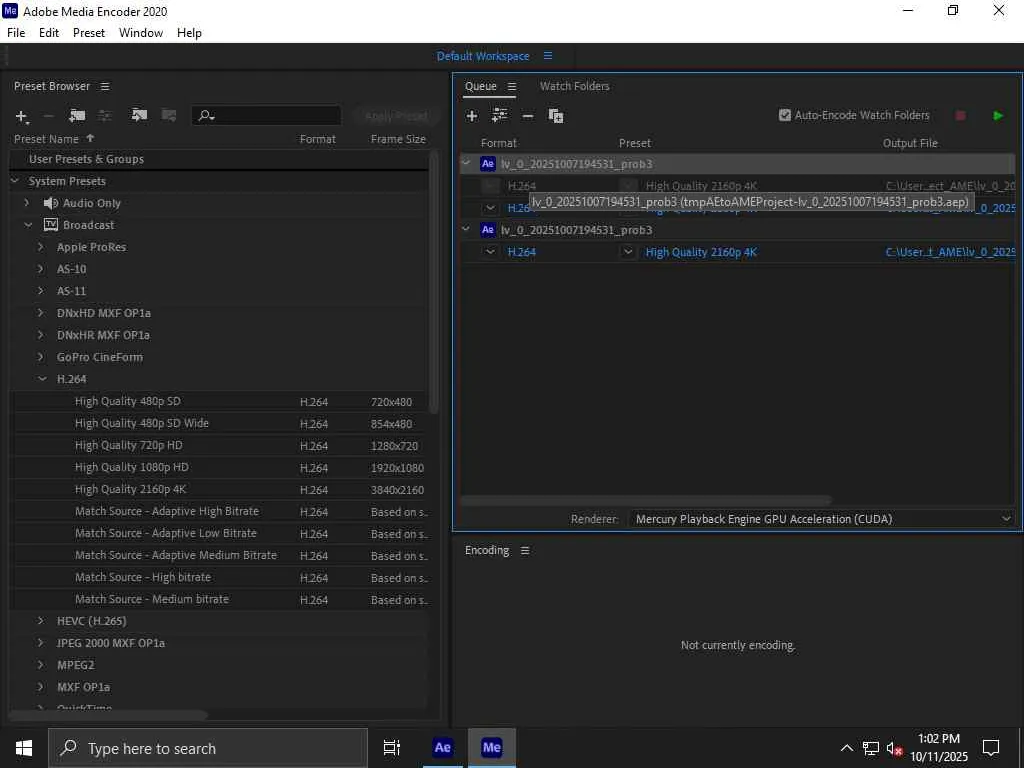Open the Window menu

(x=141, y=33)
